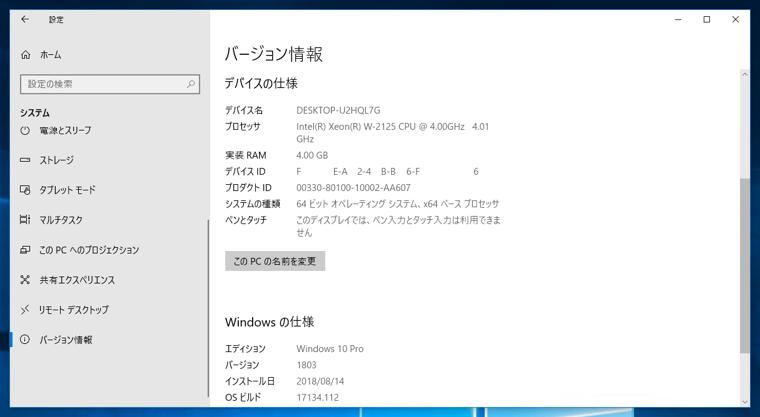Click the sidebar scrollbar thumb
This screenshot has width=760, height=417.
tap(208, 308)
